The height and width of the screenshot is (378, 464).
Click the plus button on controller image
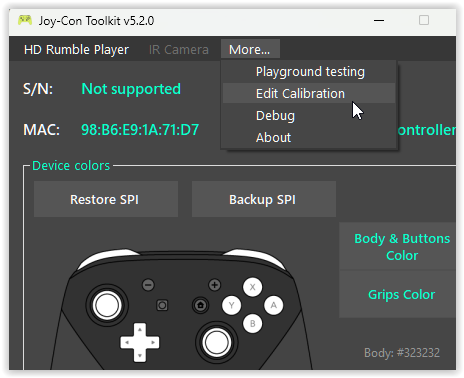coord(214,285)
